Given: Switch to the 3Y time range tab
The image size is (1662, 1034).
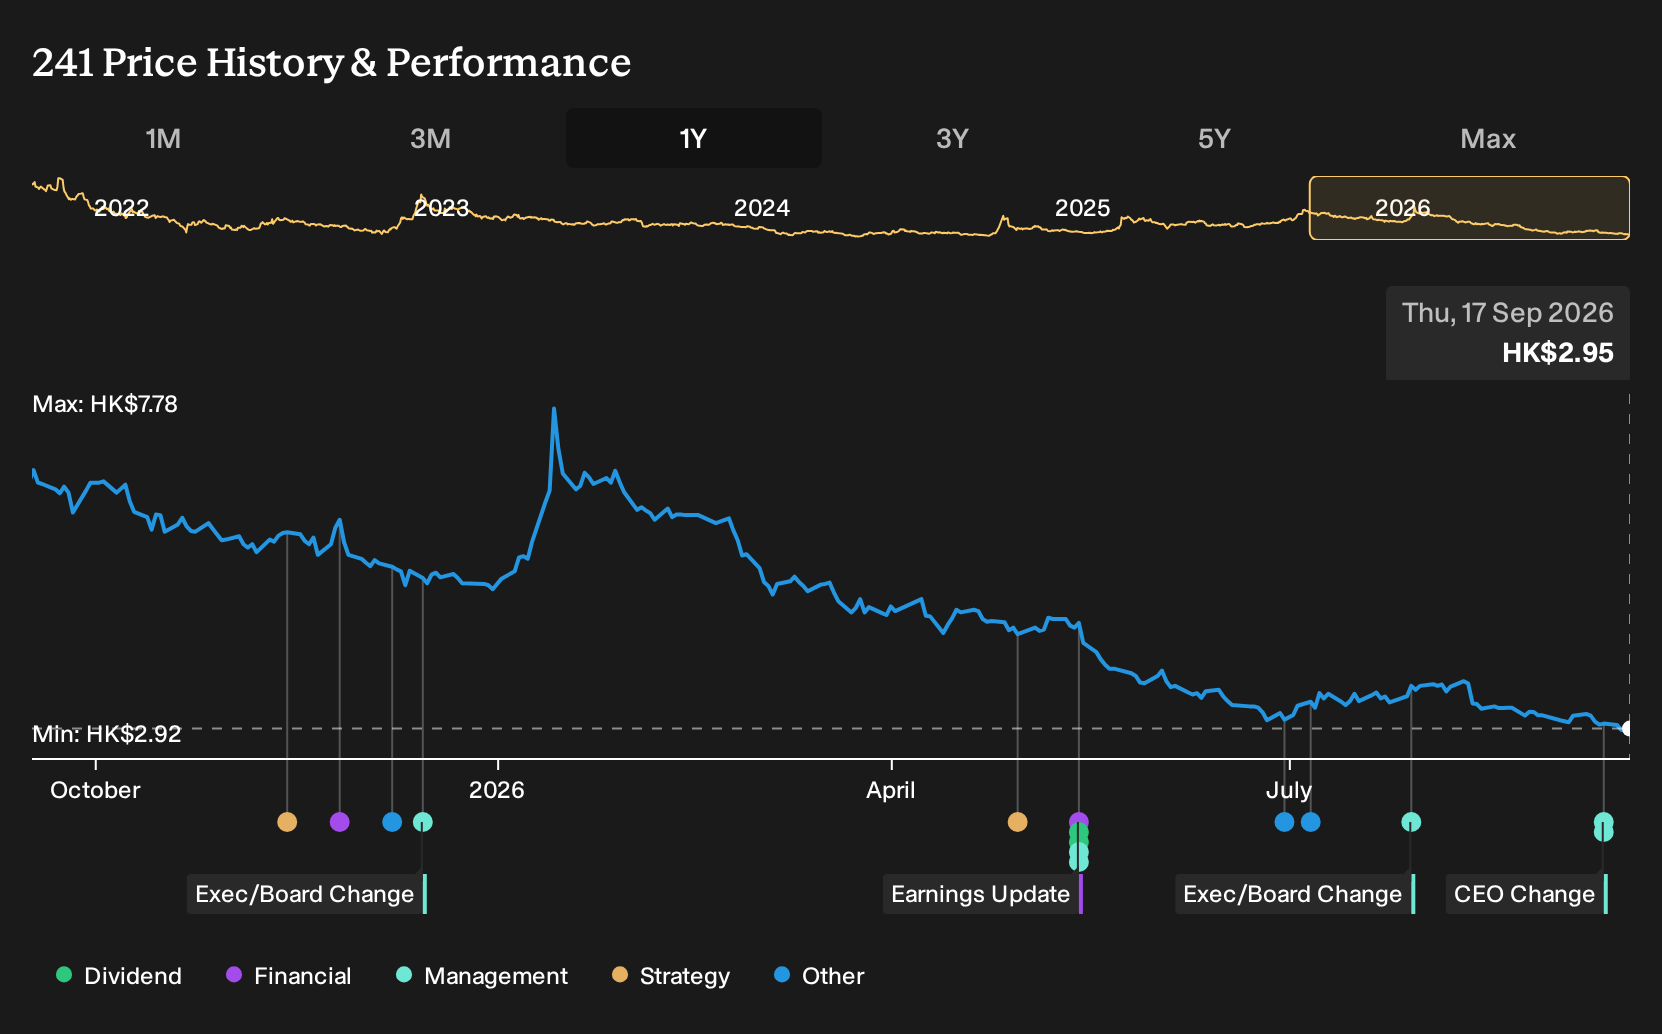Looking at the screenshot, I should pos(952,139).
